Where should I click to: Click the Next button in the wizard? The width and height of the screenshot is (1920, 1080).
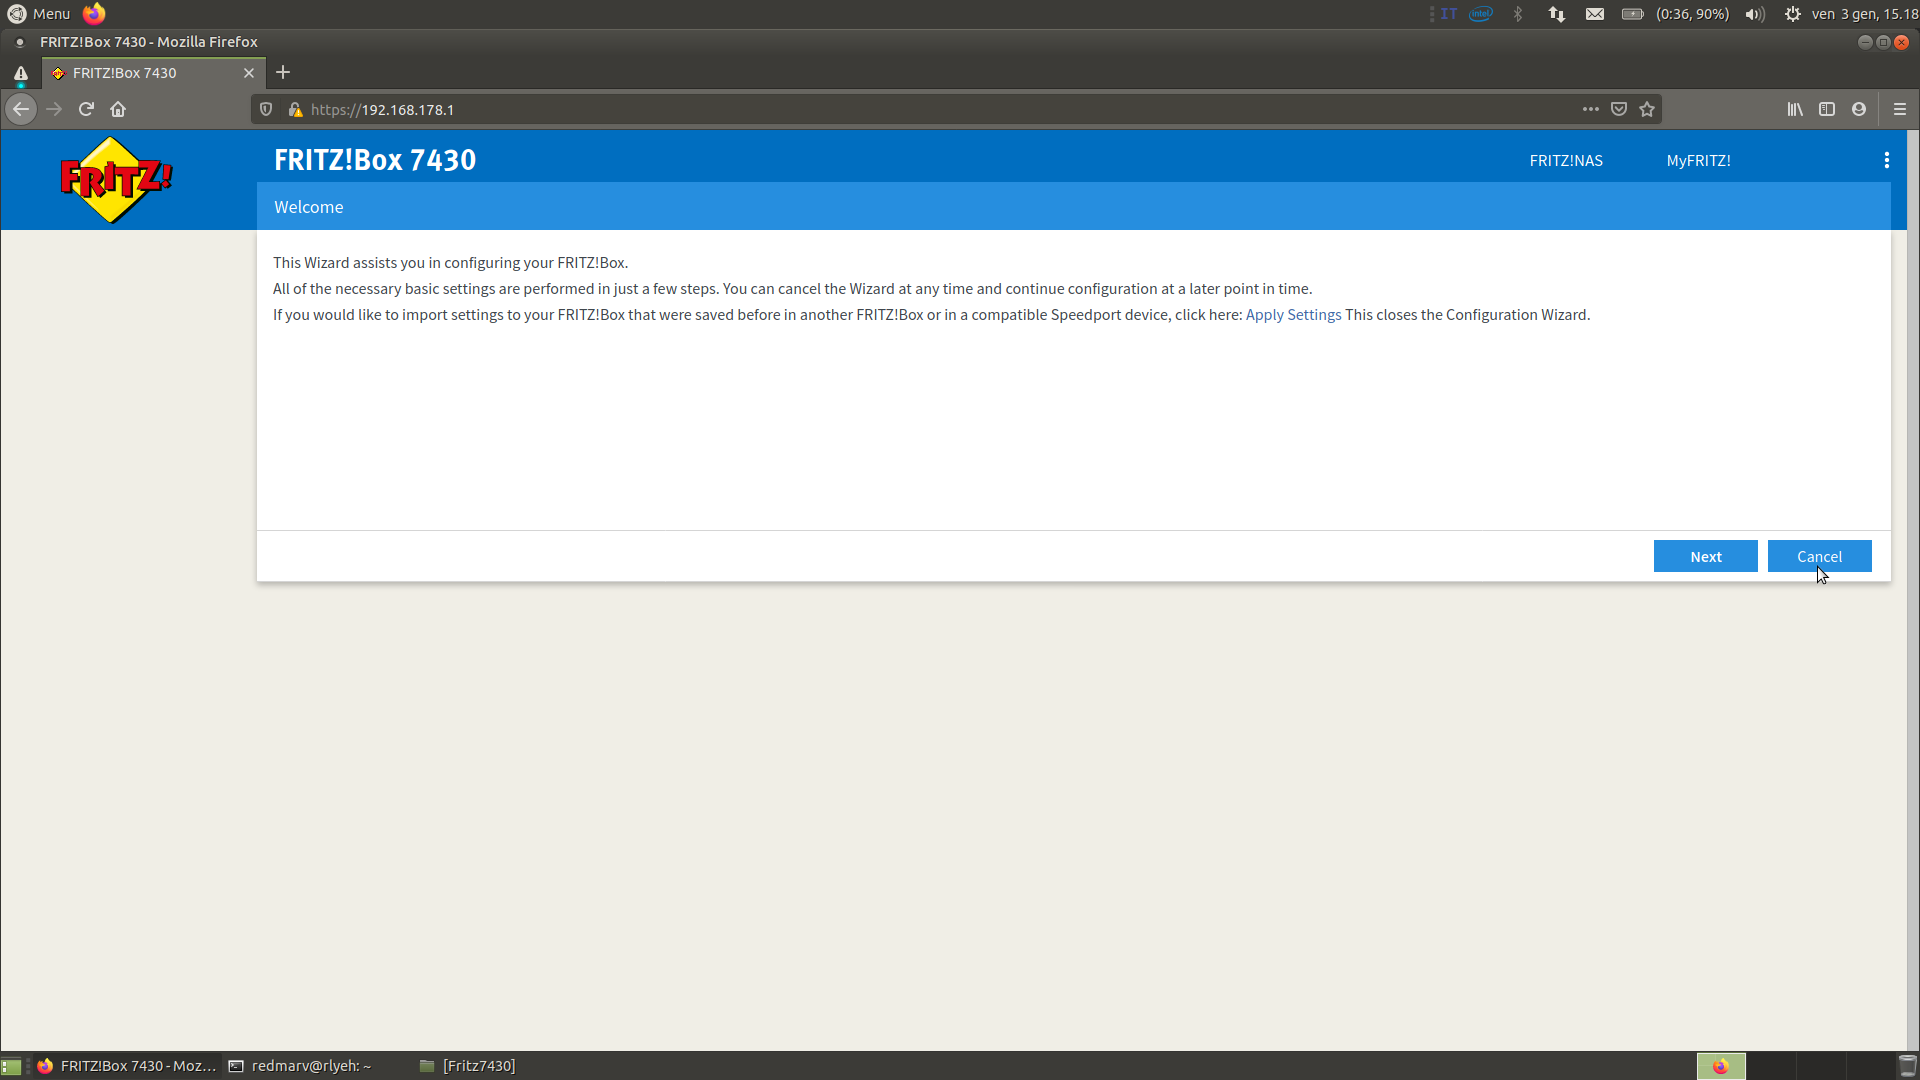(1705, 556)
